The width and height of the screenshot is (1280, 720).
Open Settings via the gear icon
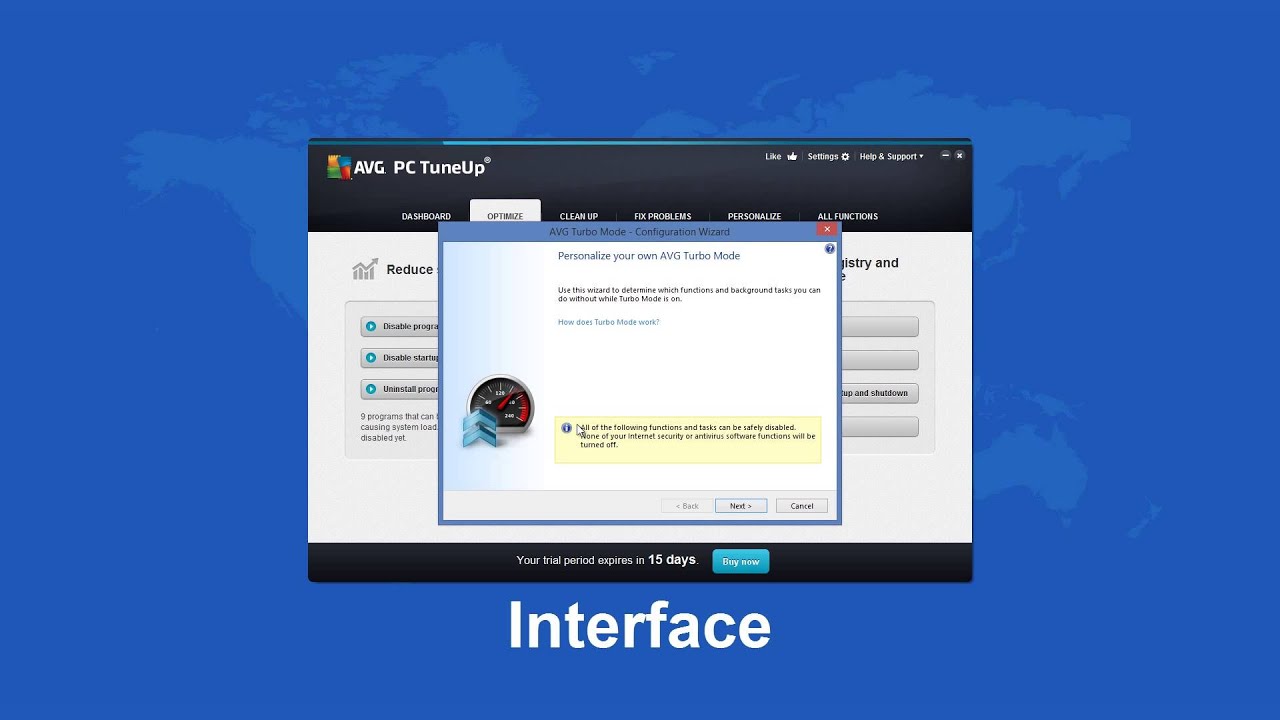point(845,157)
